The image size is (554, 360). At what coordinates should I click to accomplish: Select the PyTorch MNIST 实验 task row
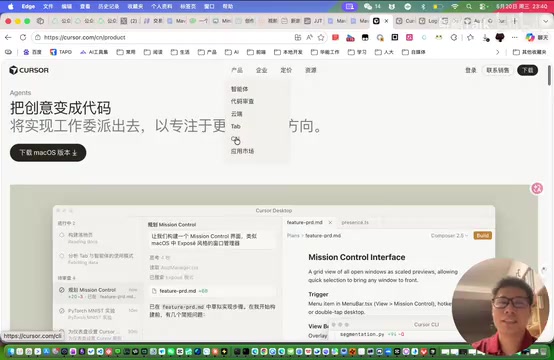(x=98, y=314)
